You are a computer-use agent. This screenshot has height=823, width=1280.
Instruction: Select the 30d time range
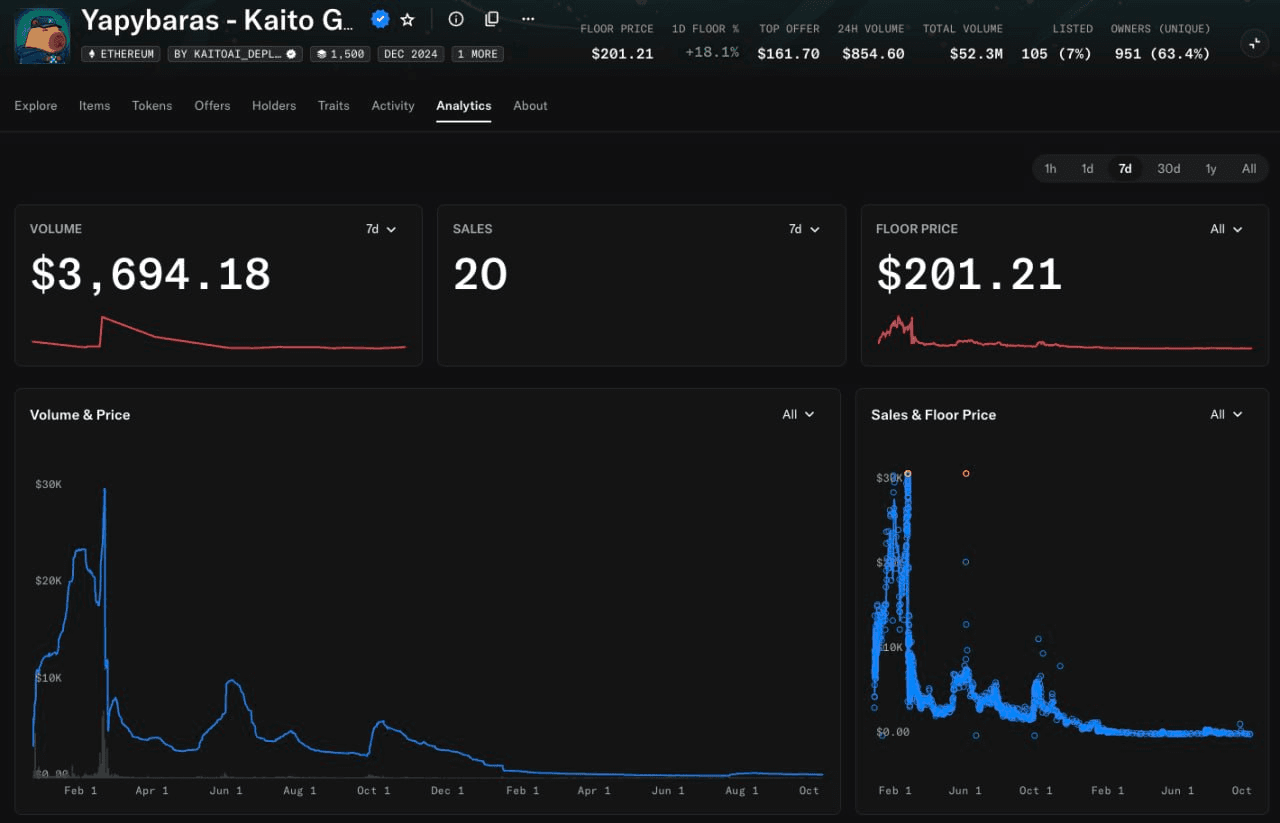point(1168,169)
